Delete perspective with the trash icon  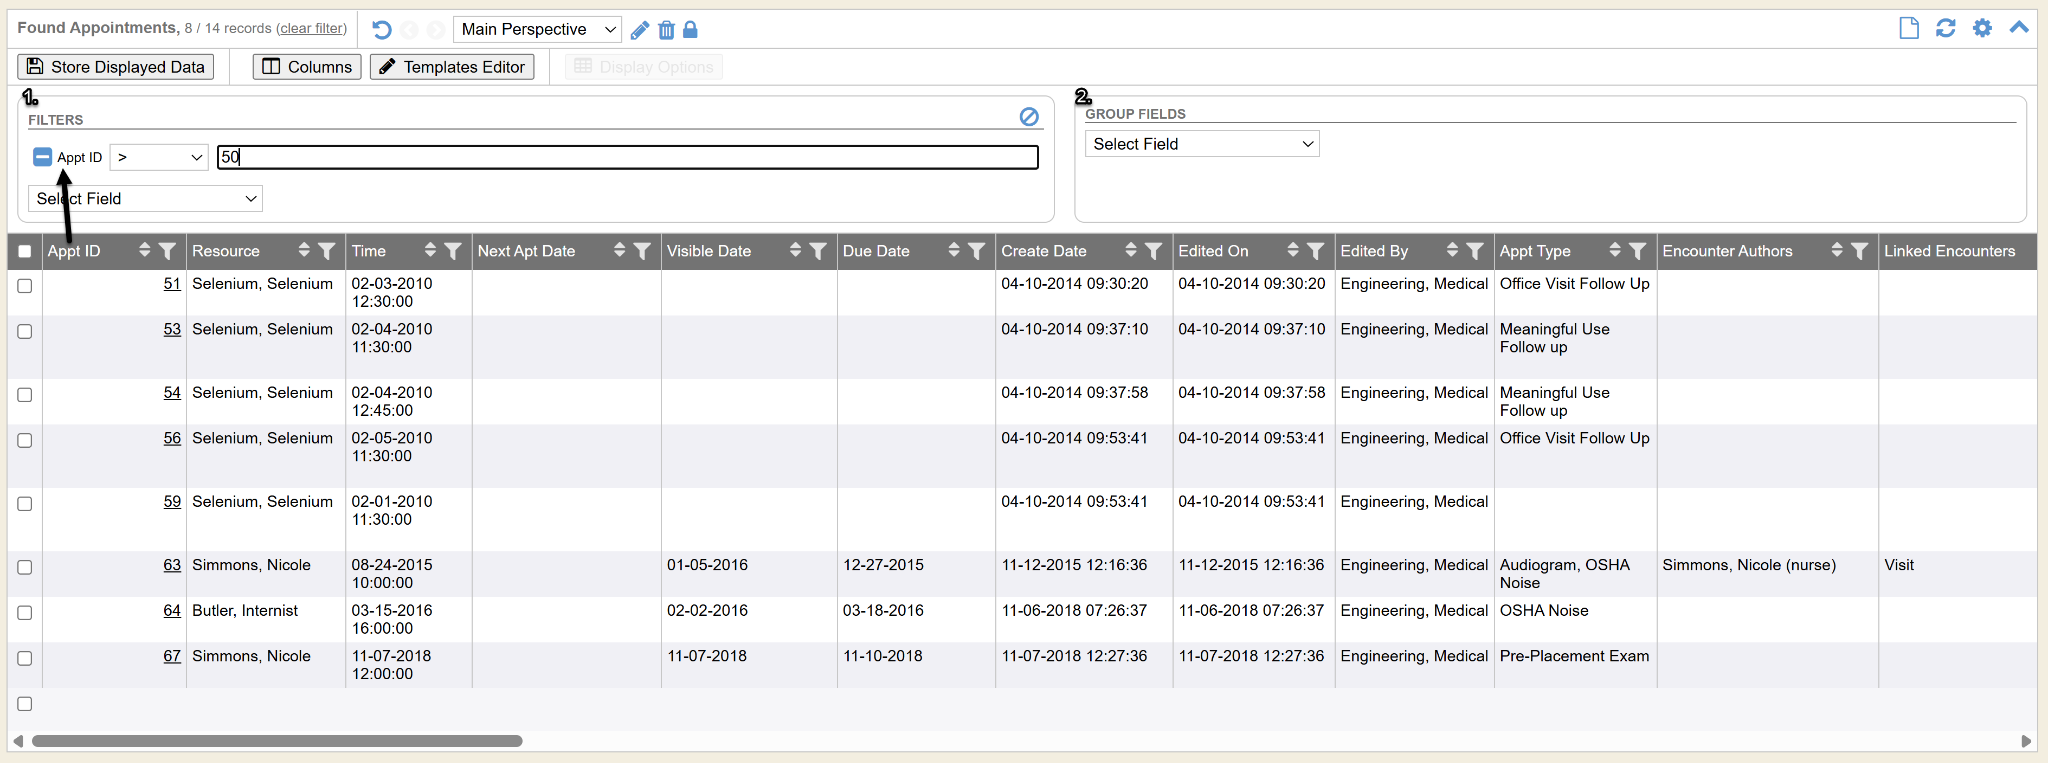pos(666,30)
